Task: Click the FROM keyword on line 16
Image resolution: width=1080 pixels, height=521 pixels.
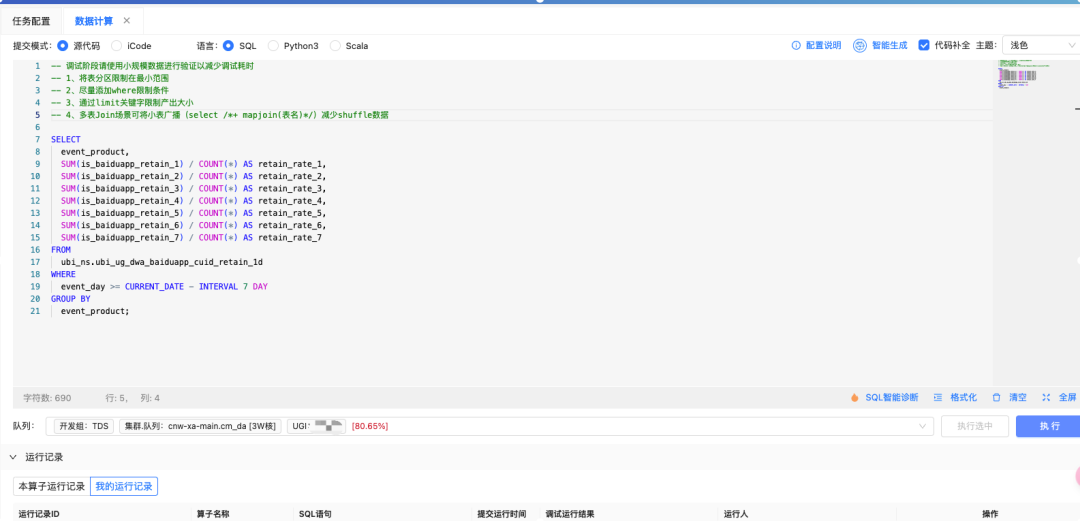Action: tap(61, 249)
